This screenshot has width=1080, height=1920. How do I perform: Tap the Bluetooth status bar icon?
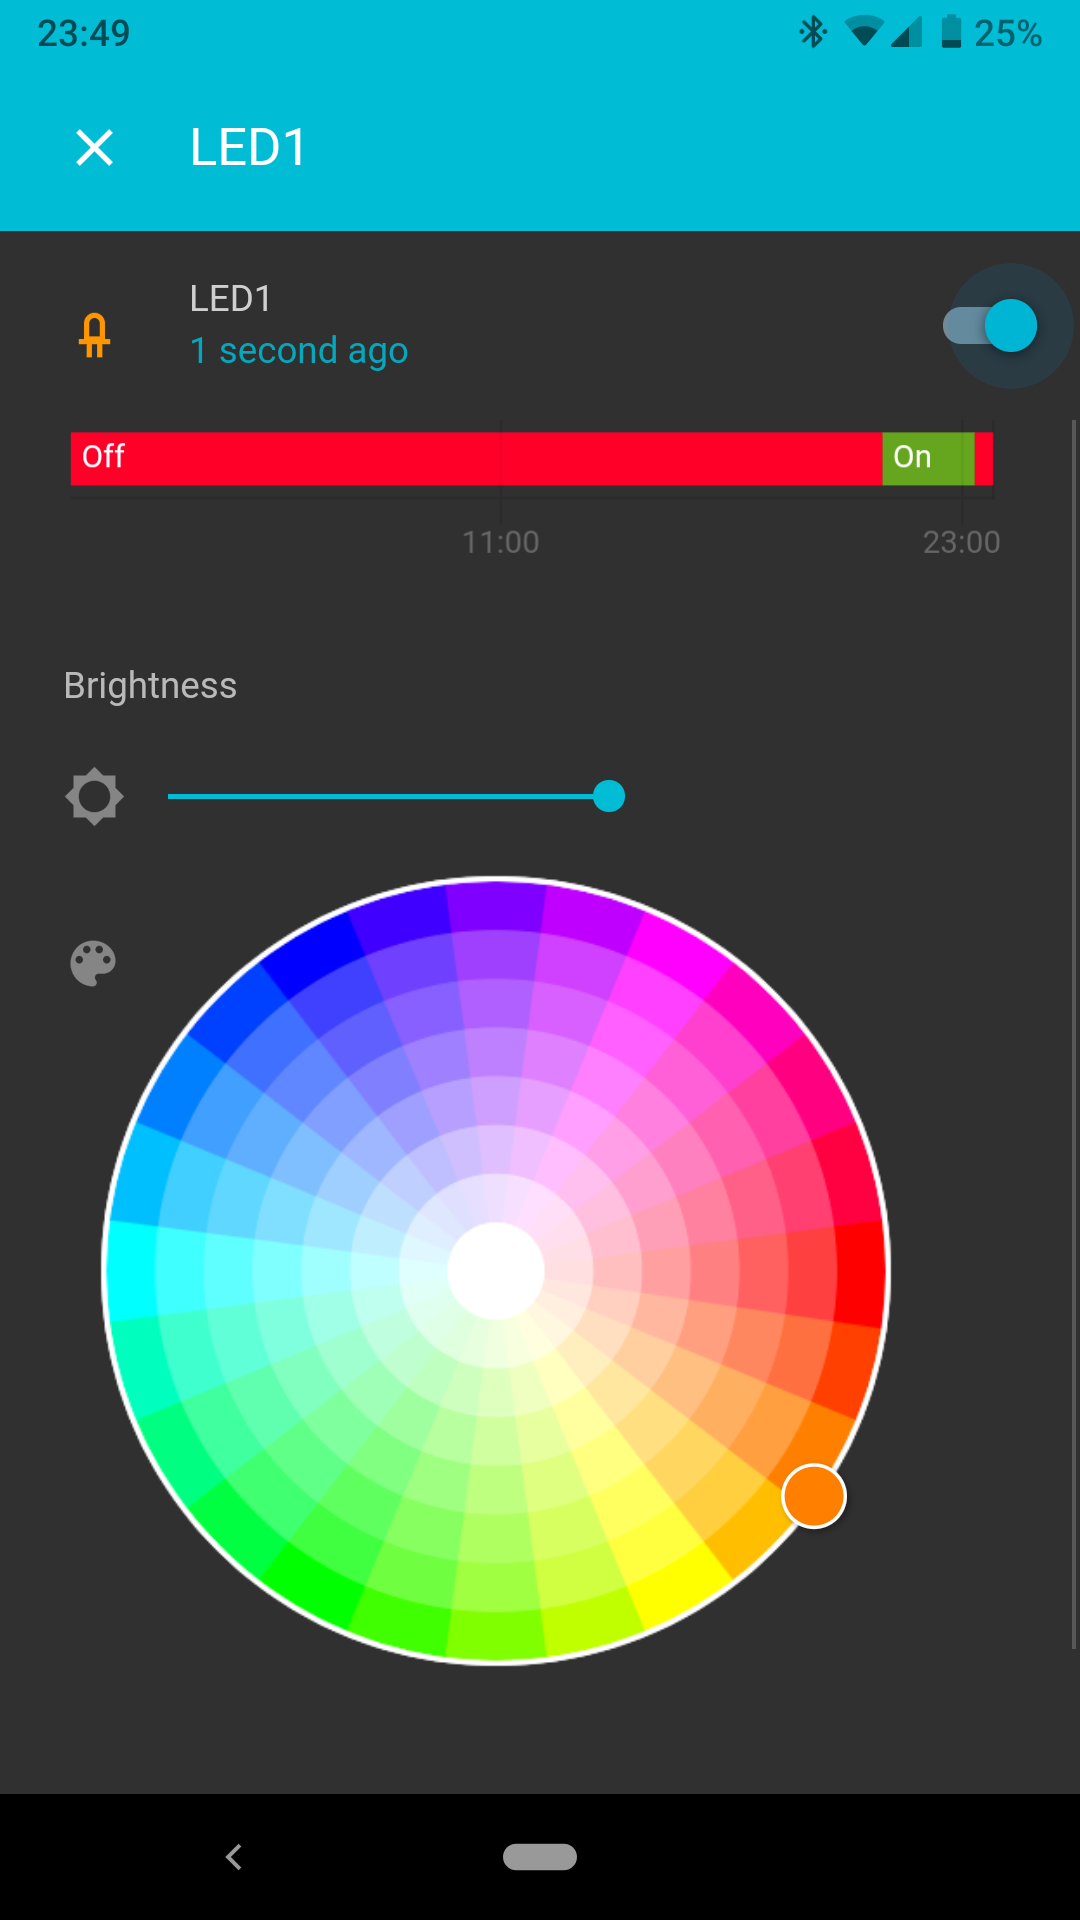(x=812, y=32)
